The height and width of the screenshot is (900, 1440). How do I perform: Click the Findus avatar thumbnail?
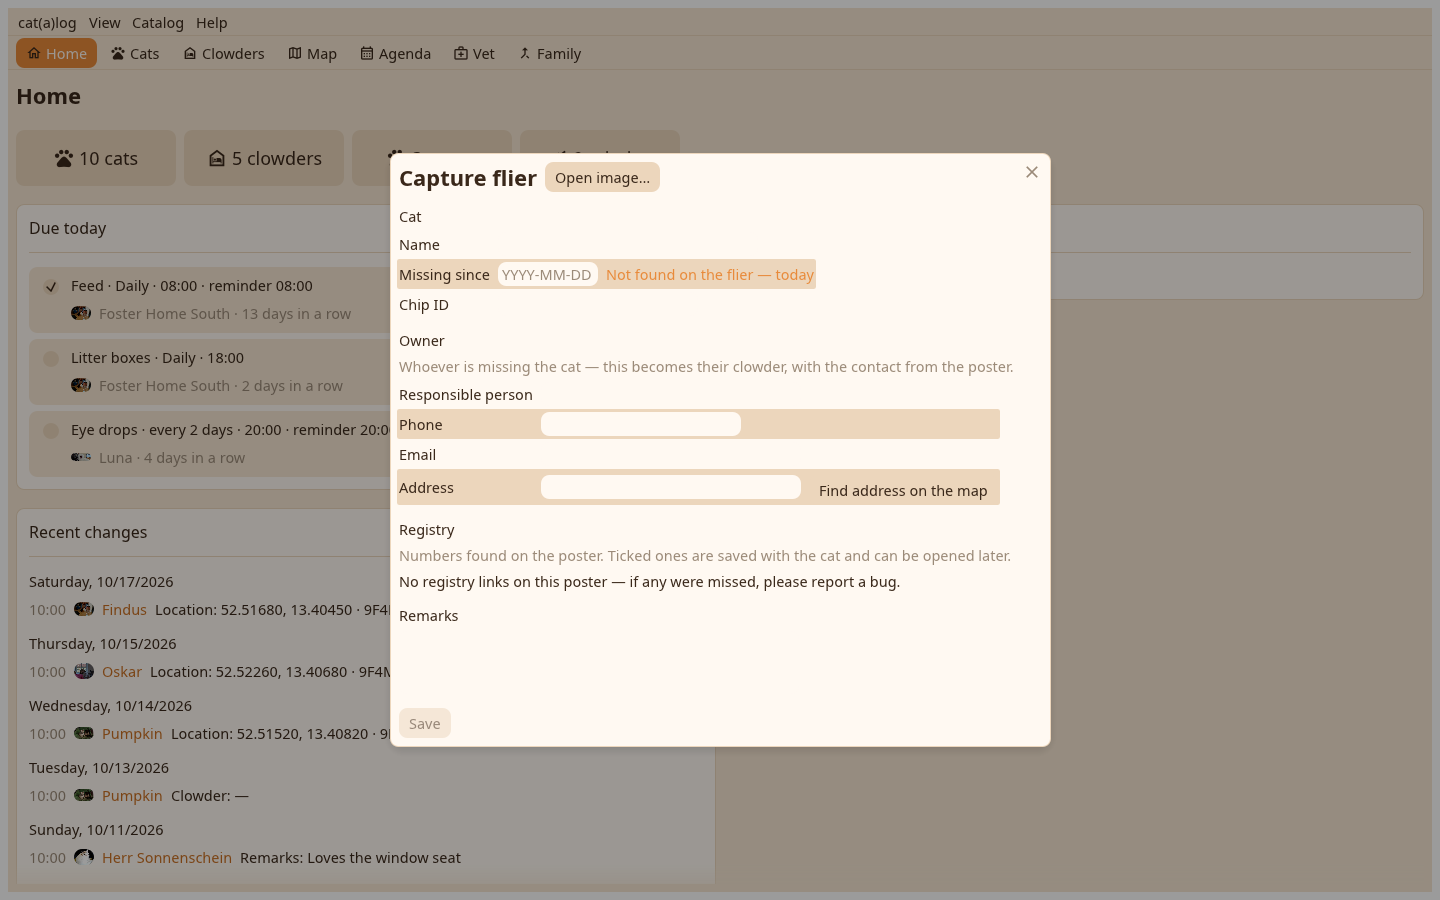pyautogui.click(x=84, y=609)
